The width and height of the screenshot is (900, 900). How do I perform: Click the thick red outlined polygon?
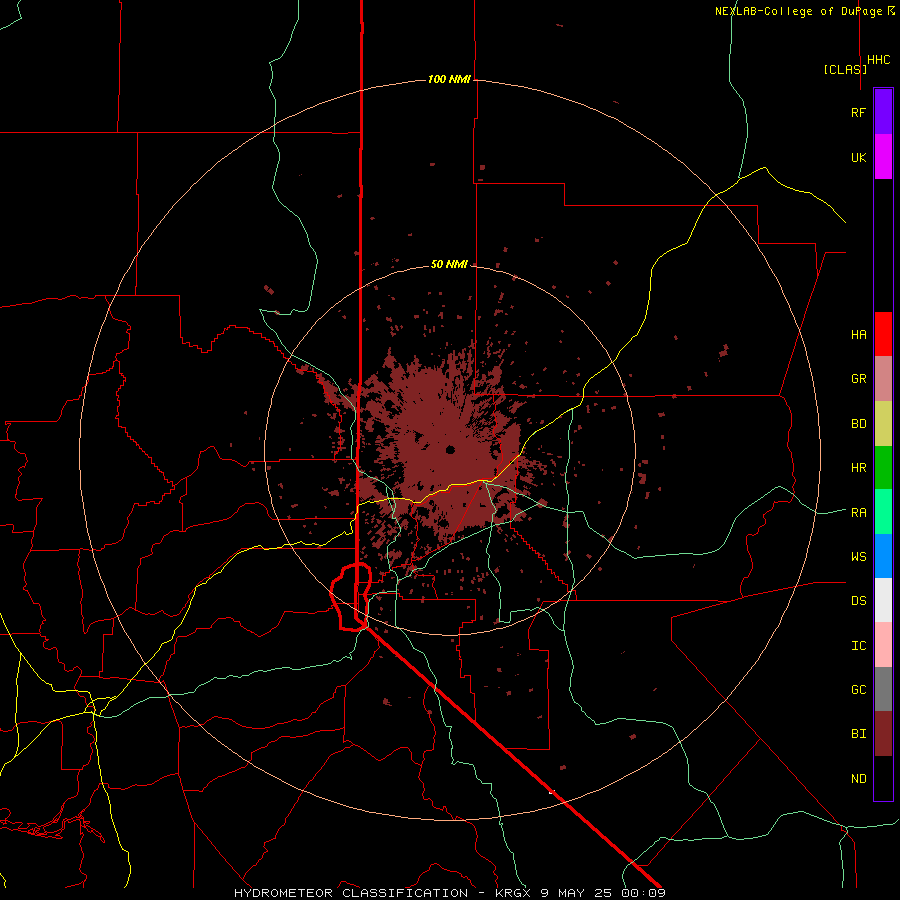click(351, 597)
